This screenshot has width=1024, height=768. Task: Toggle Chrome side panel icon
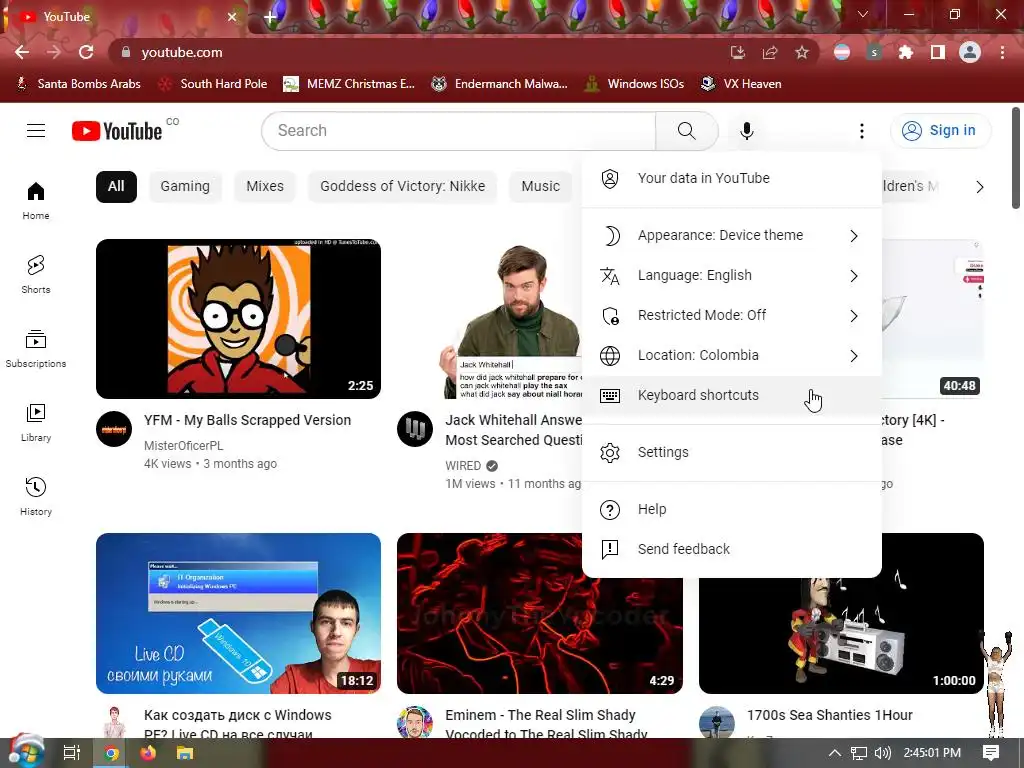click(938, 52)
